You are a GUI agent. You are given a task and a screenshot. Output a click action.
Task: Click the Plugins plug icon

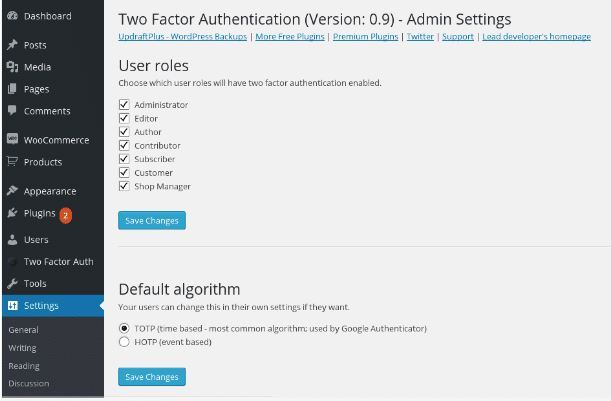12,213
